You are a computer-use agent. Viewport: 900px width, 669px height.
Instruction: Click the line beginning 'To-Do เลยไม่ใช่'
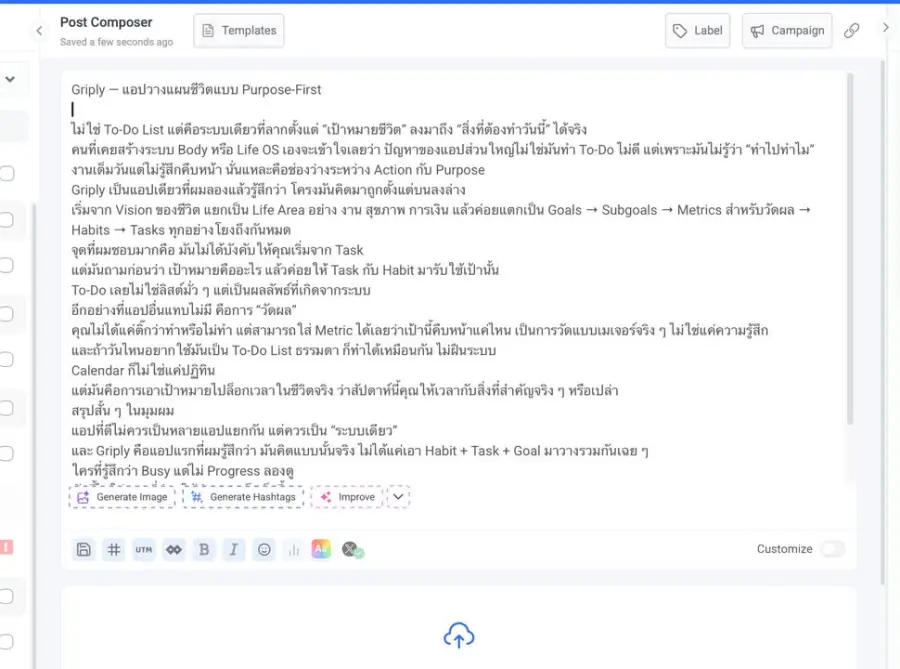tap(221, 290)
